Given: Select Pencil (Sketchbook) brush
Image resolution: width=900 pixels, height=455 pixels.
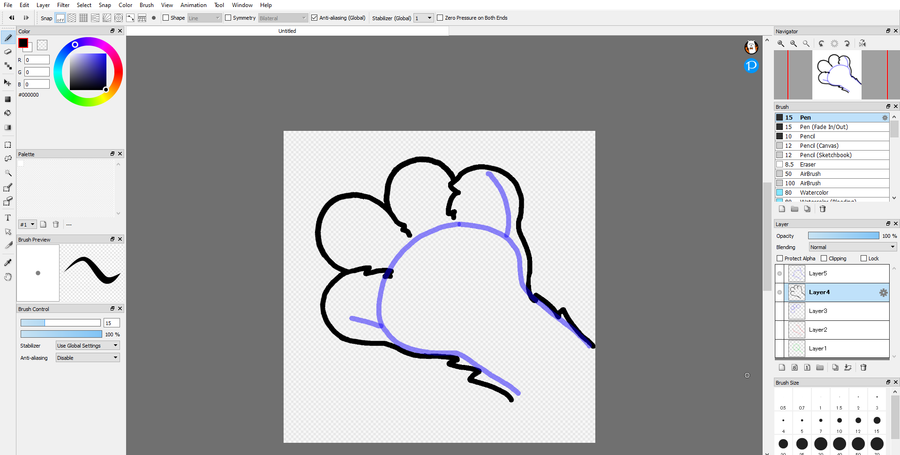Looking at the screenshot, I should pos(832,155).
